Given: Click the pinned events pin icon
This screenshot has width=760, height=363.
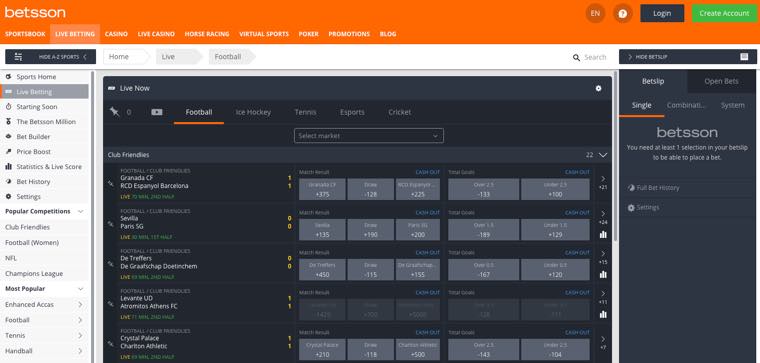Looking at the screenshot, I should 114,112.
